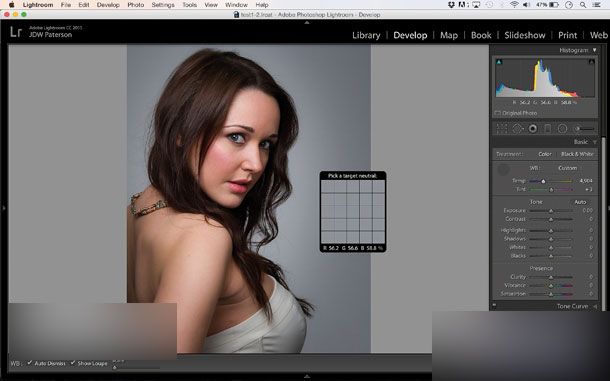Select the Crop Overlay tool
Image resolution: width=610 pixels, height=381 pixels.
click(x=502, y=128)
